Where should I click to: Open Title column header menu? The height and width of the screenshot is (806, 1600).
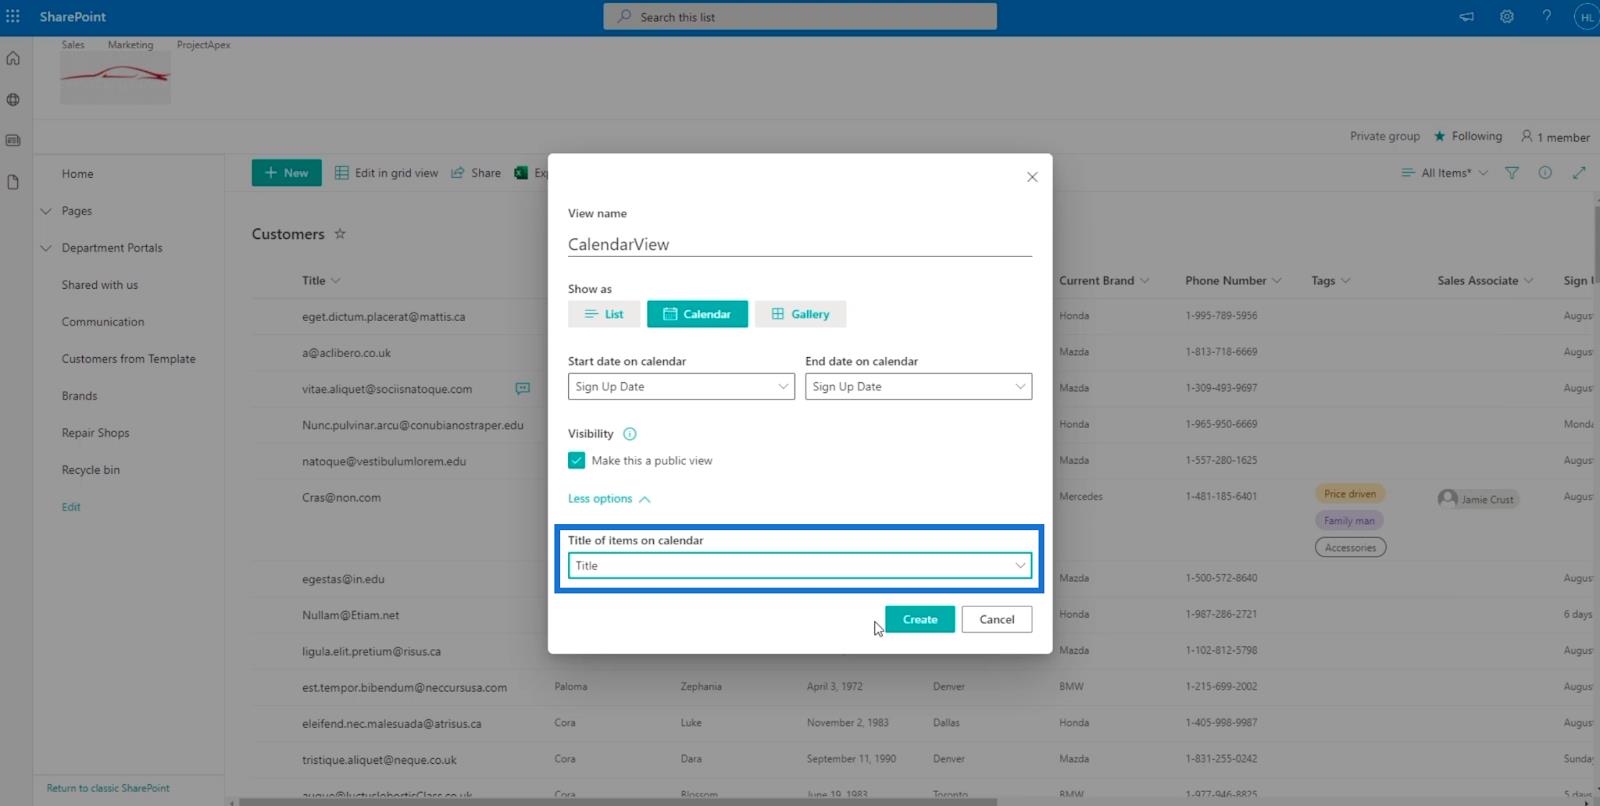[x=321, y=281]
